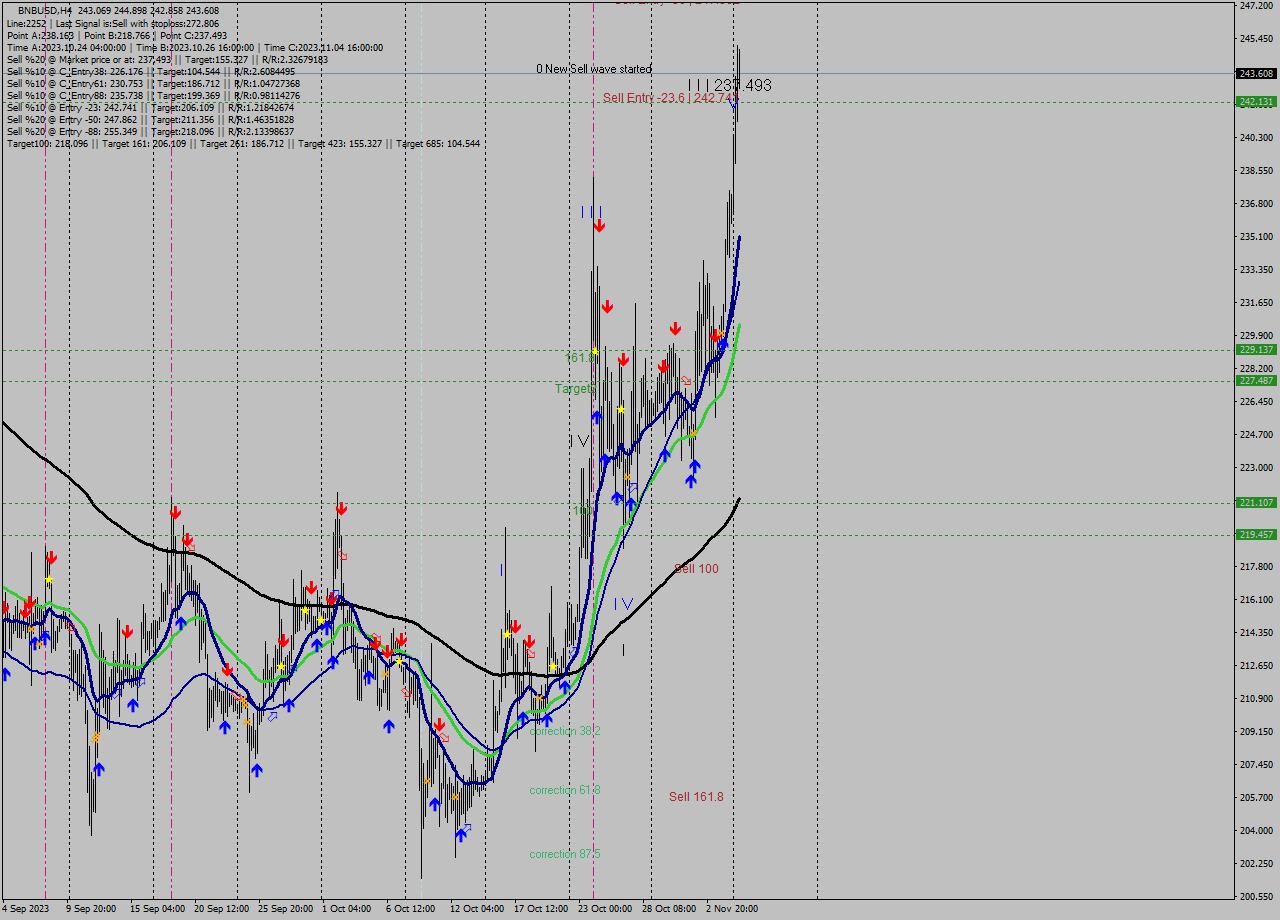Select the hollow arrow marker near the 12 Oct low

(x=467, y=827)
